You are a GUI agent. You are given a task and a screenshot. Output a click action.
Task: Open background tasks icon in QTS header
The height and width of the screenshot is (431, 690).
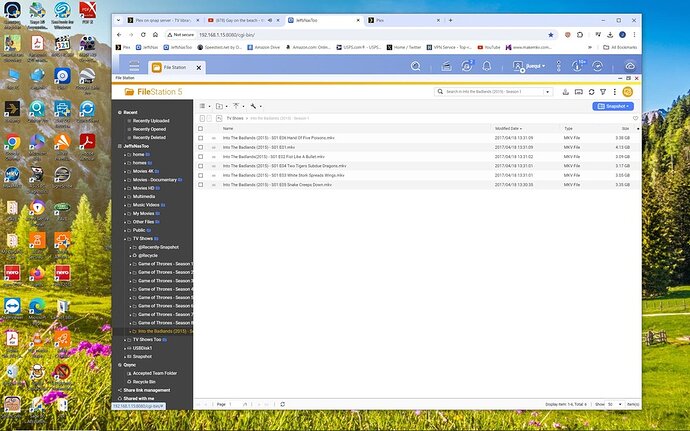pos(446,66)
